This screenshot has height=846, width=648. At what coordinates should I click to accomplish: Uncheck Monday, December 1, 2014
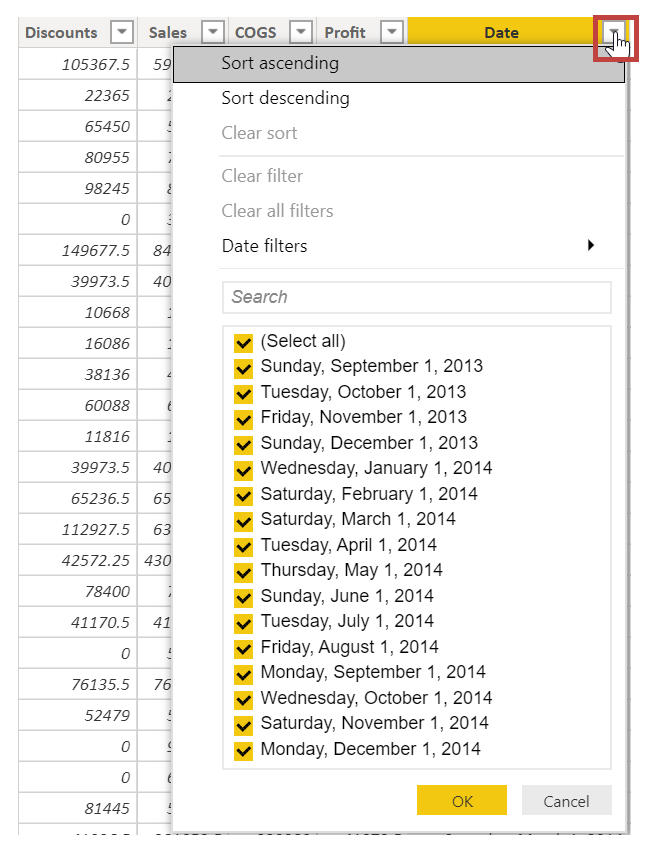(x=243, y=751)
